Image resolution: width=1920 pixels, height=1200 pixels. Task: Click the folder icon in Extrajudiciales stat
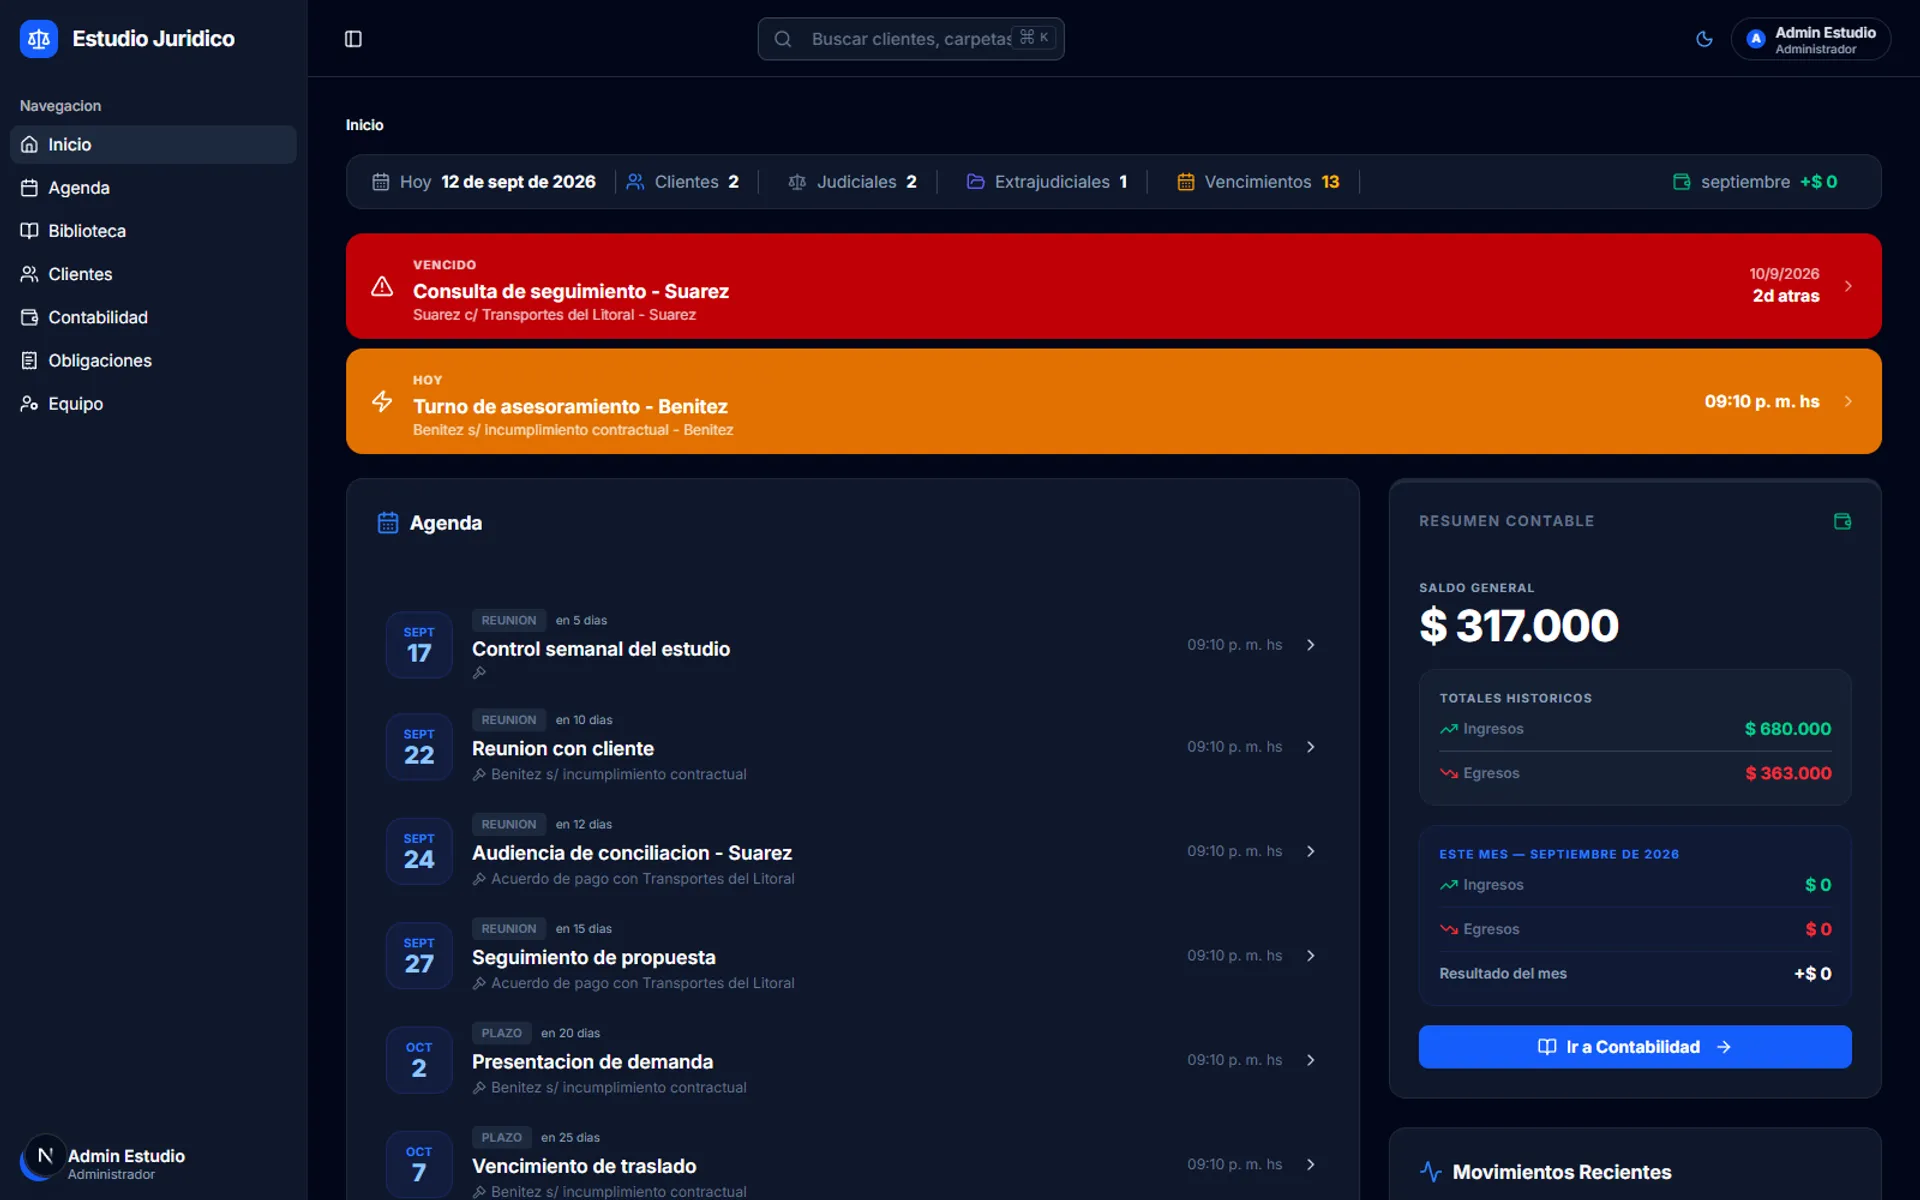(x=975, y=182)
